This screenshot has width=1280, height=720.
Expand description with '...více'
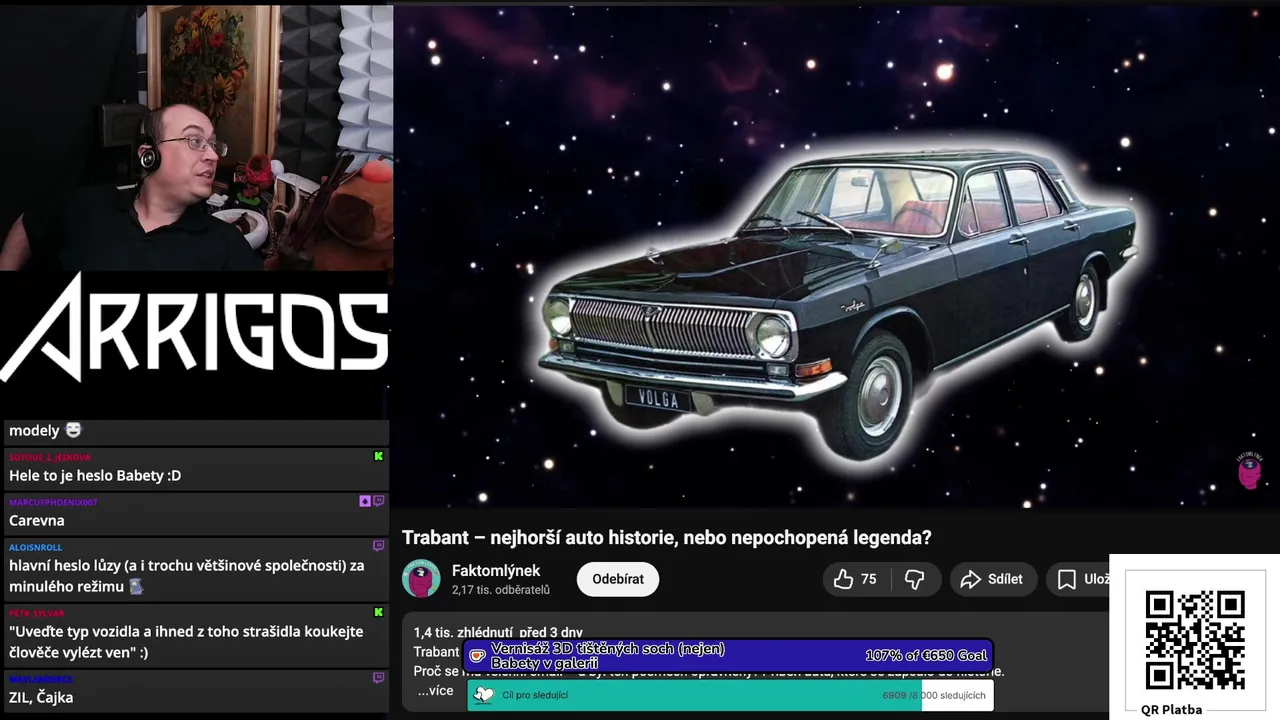[435, 691]
